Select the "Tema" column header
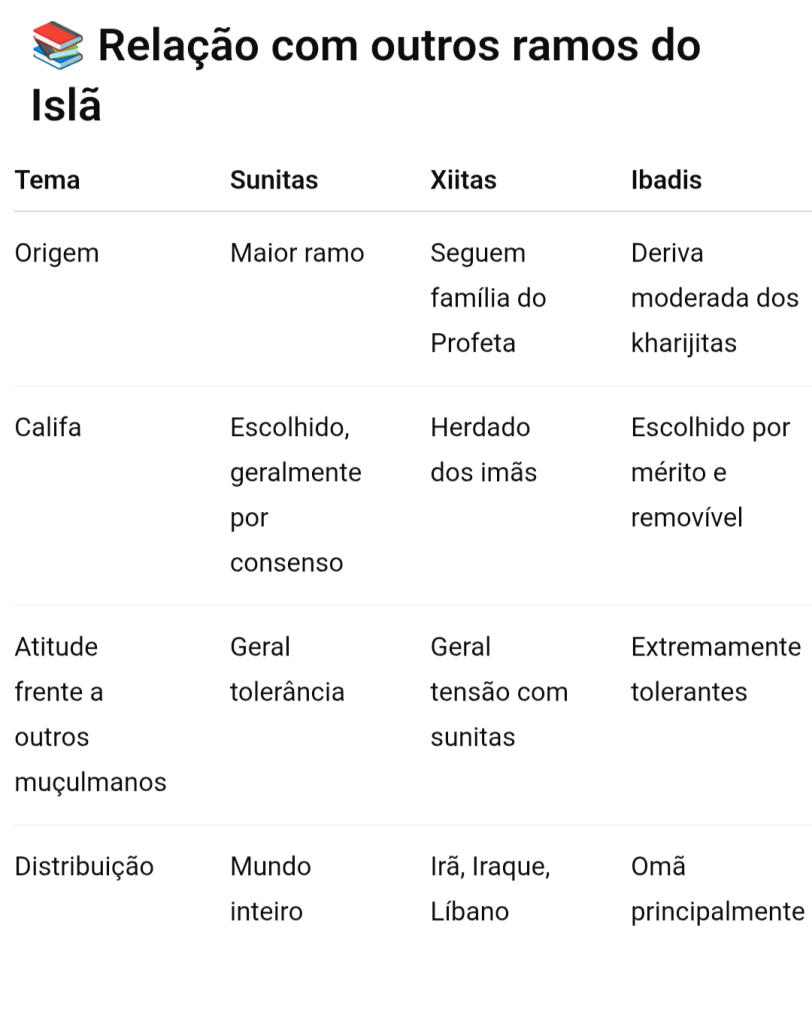 [x=47, y=180]
